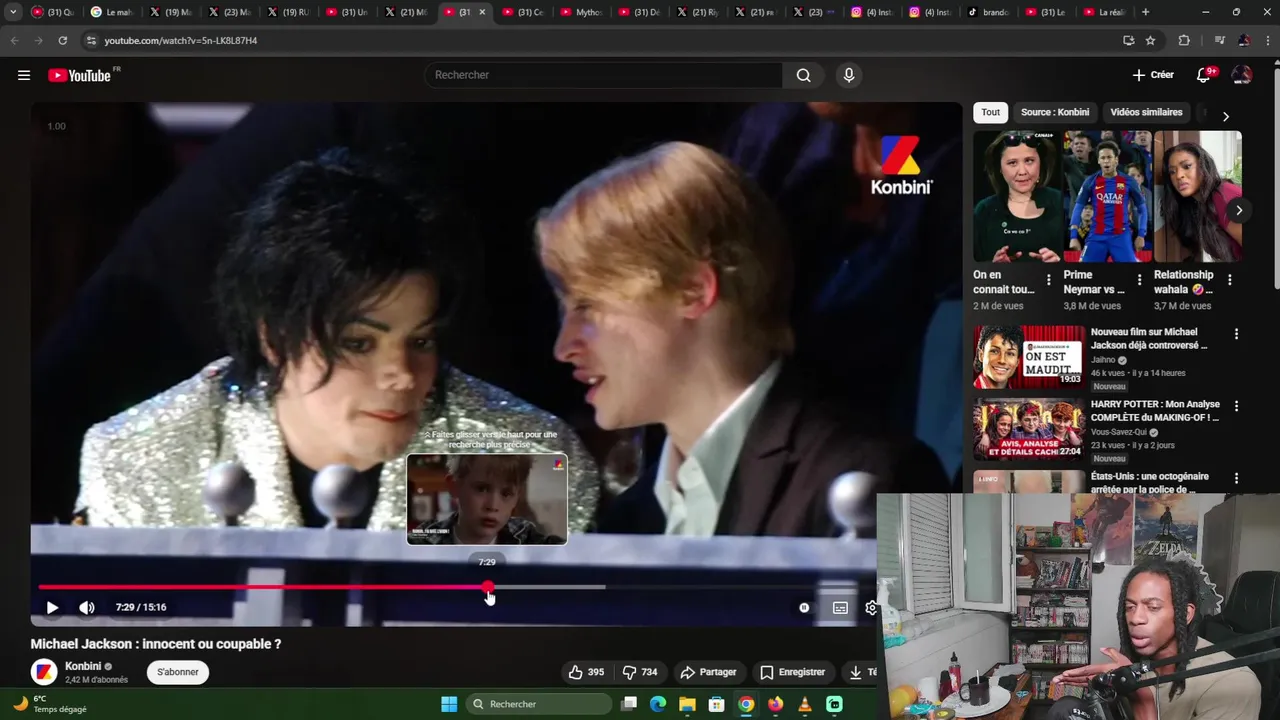1280x720 pixels.
Task: Click the seek preview thumbnail at 7:29
Action: coord(487,499)
